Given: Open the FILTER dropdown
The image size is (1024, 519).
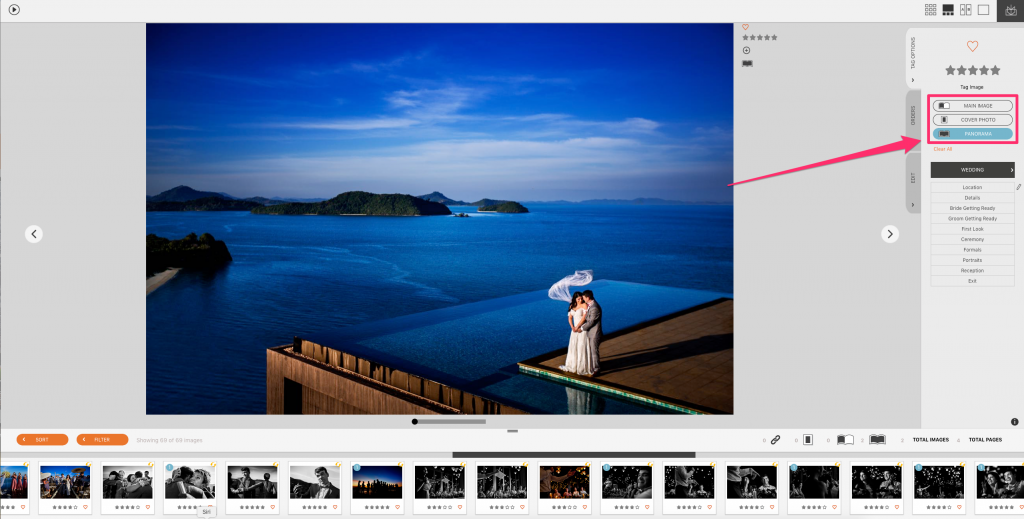Looking at the screenshot, I should [x=103, y=440].
